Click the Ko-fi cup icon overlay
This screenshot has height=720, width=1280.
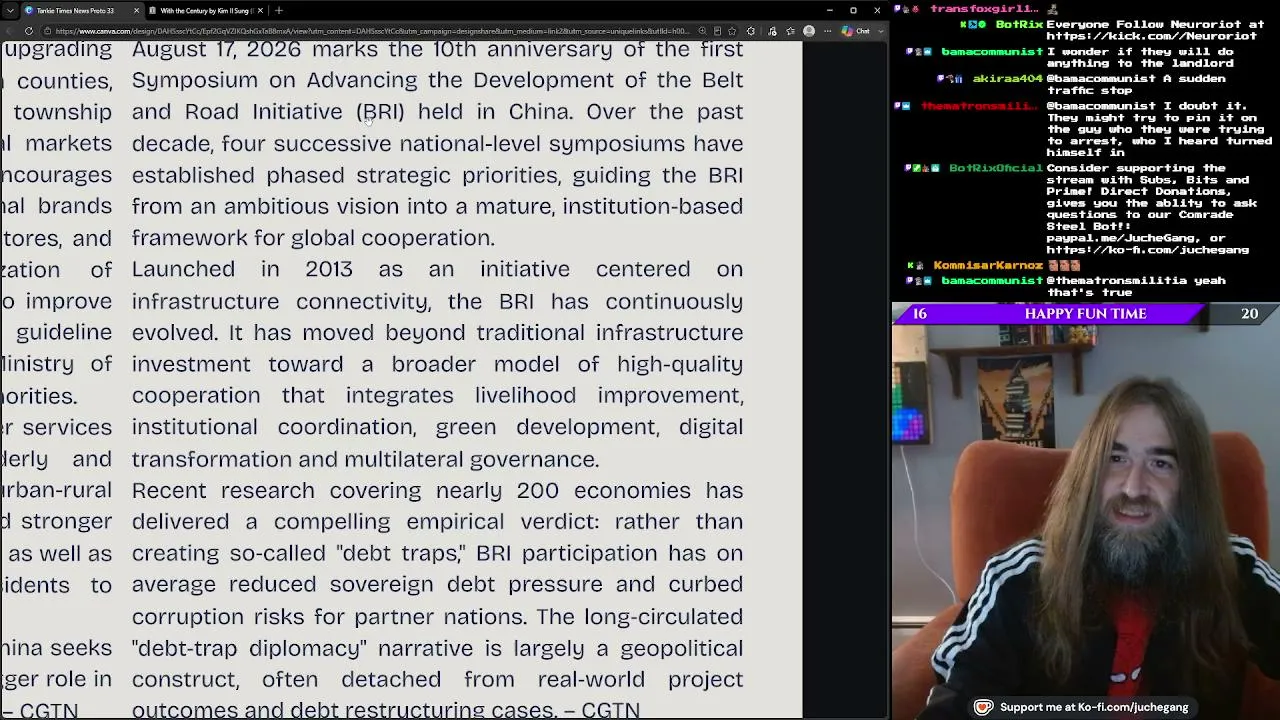[x=983, y=707]
